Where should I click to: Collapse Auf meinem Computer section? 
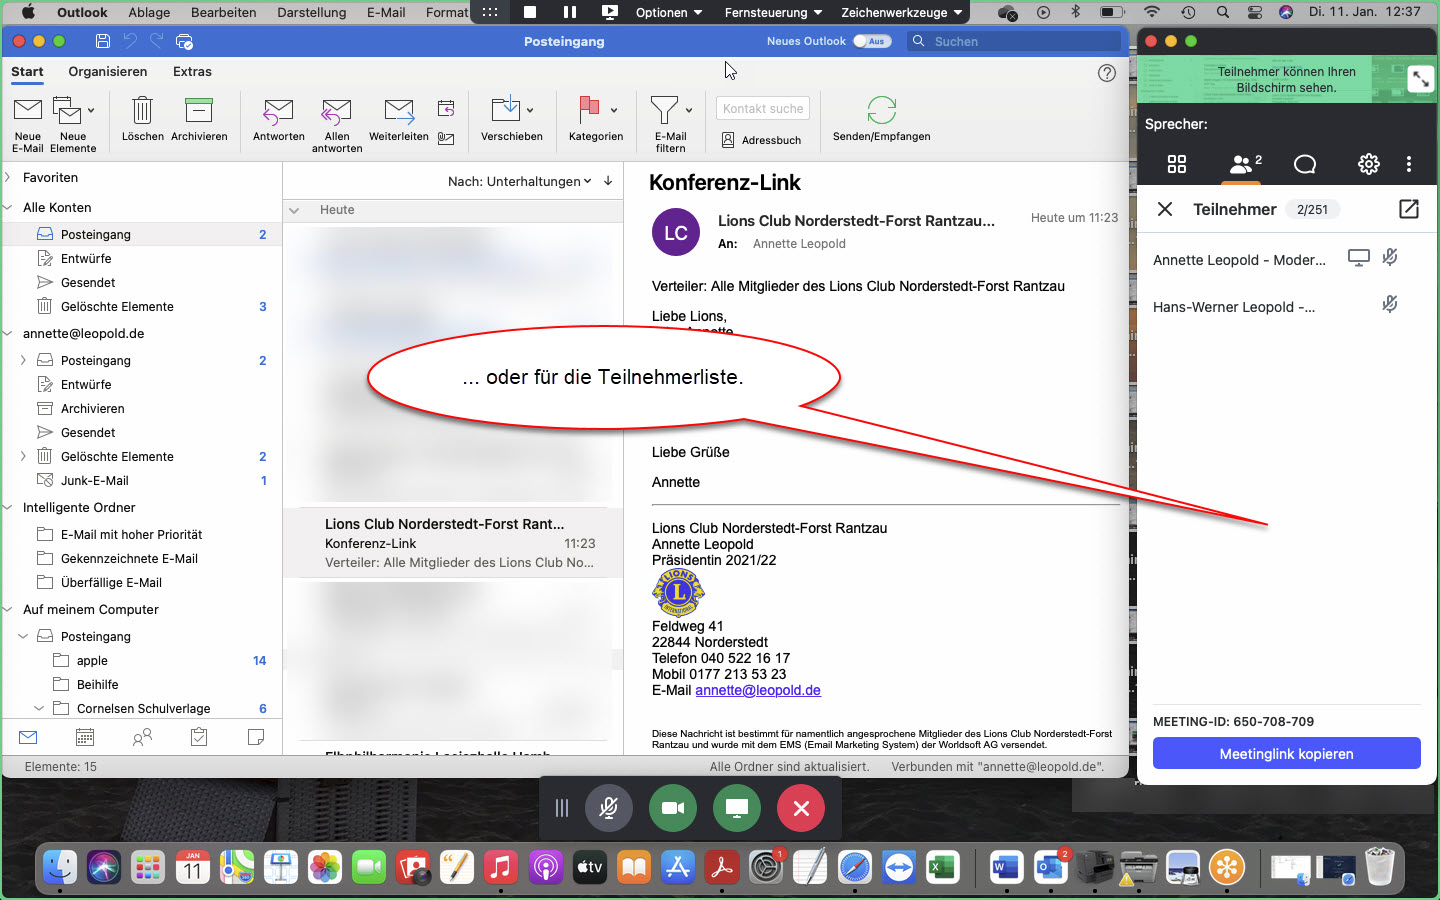(x=7, y=609)
